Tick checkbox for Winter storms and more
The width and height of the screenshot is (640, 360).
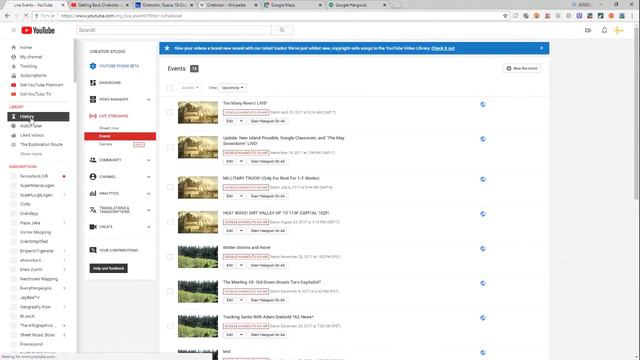pyautogui.click(x=170, y=257)
